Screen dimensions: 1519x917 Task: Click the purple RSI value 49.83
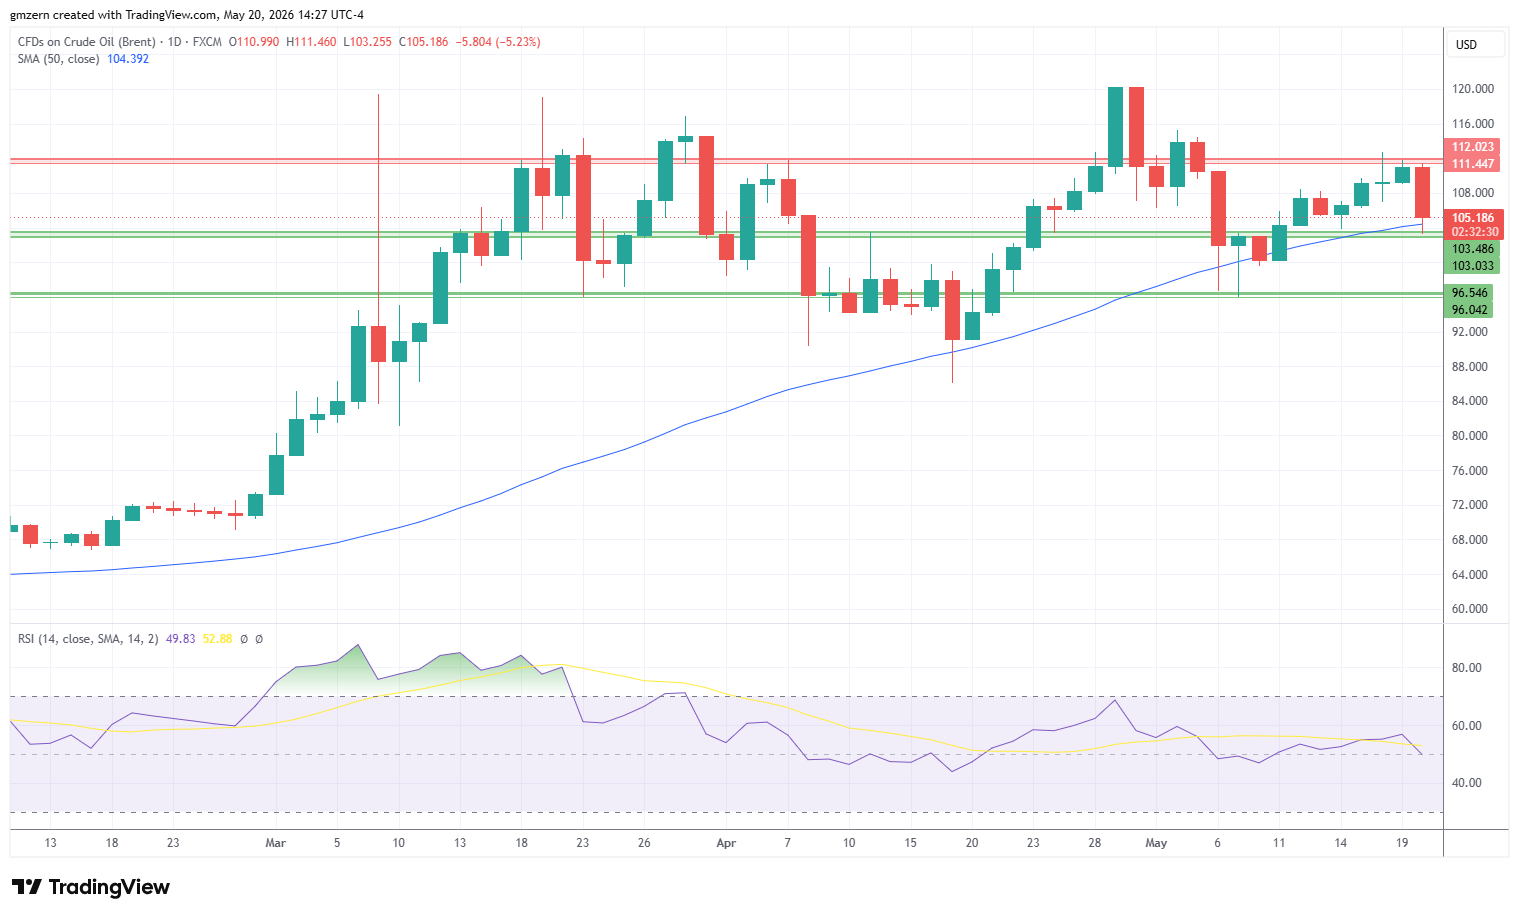tap(181, 639)
